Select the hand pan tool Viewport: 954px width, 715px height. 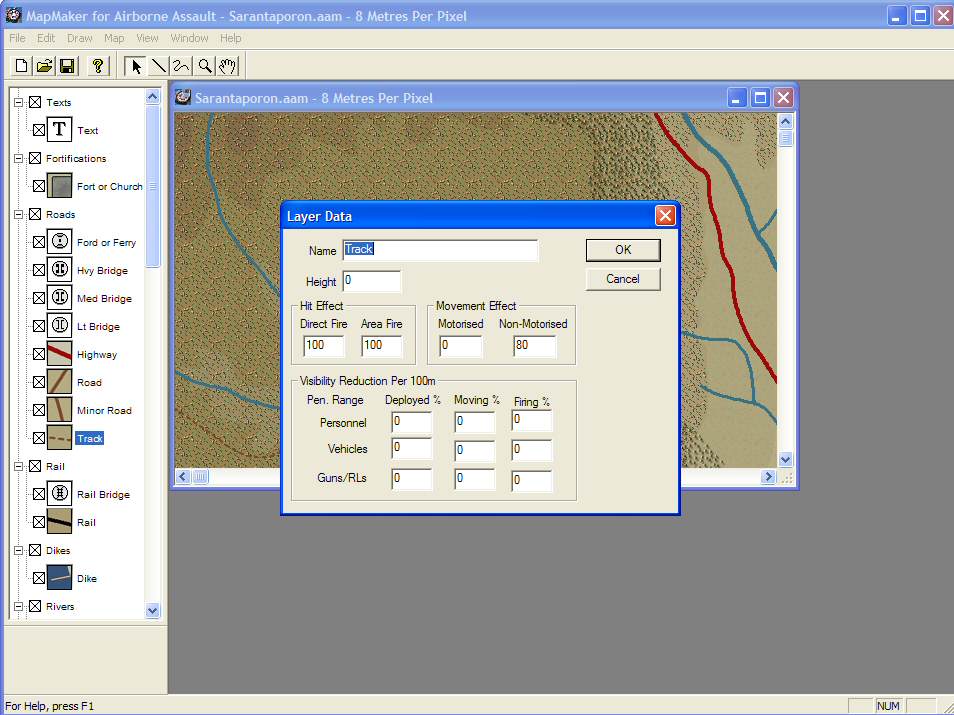tap(228, 66)
